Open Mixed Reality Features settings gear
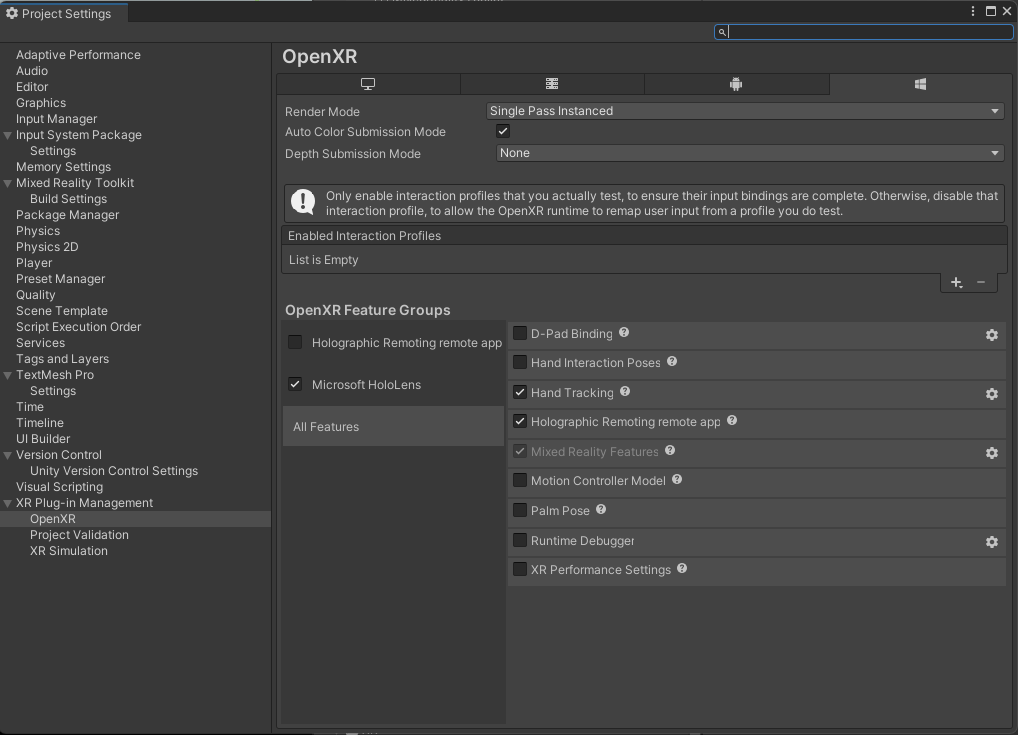The height and width of the screenshot is (735, 1018). [991, 453]
